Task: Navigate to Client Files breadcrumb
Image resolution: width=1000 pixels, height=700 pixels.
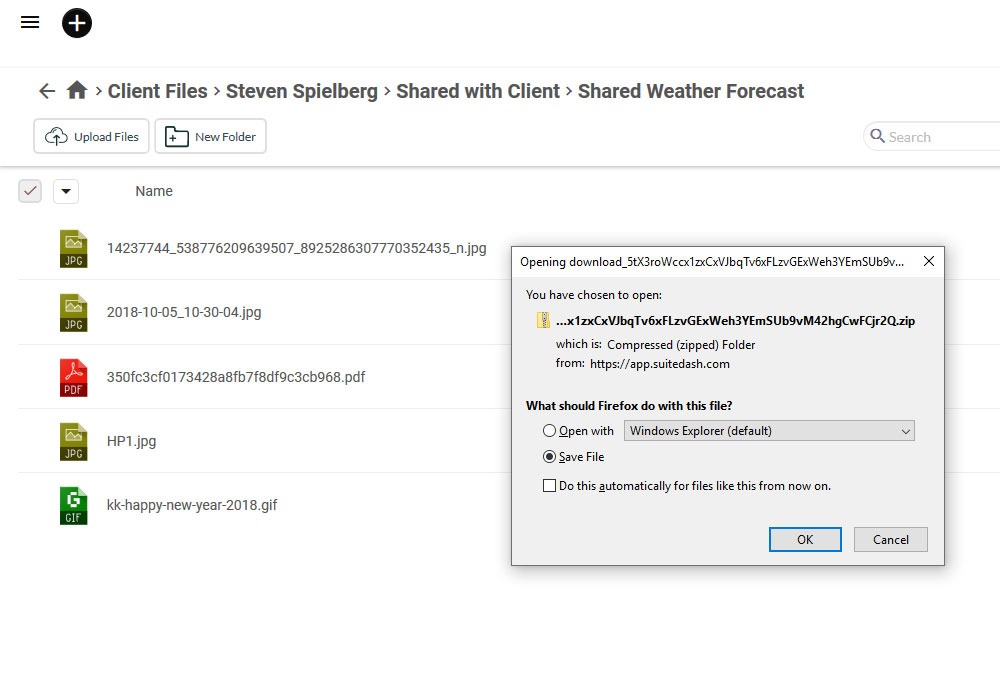Action: pos(158,91)
